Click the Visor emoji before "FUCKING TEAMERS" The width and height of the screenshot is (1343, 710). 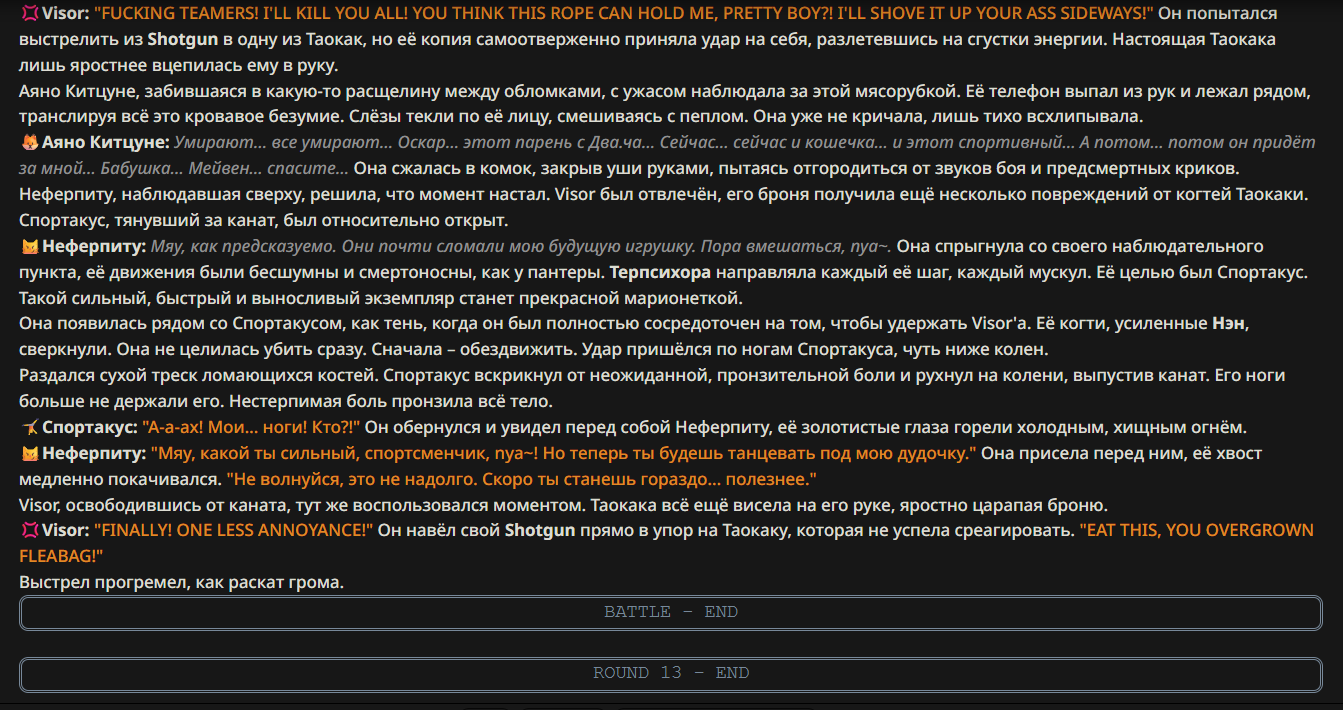tap(29, 15)
